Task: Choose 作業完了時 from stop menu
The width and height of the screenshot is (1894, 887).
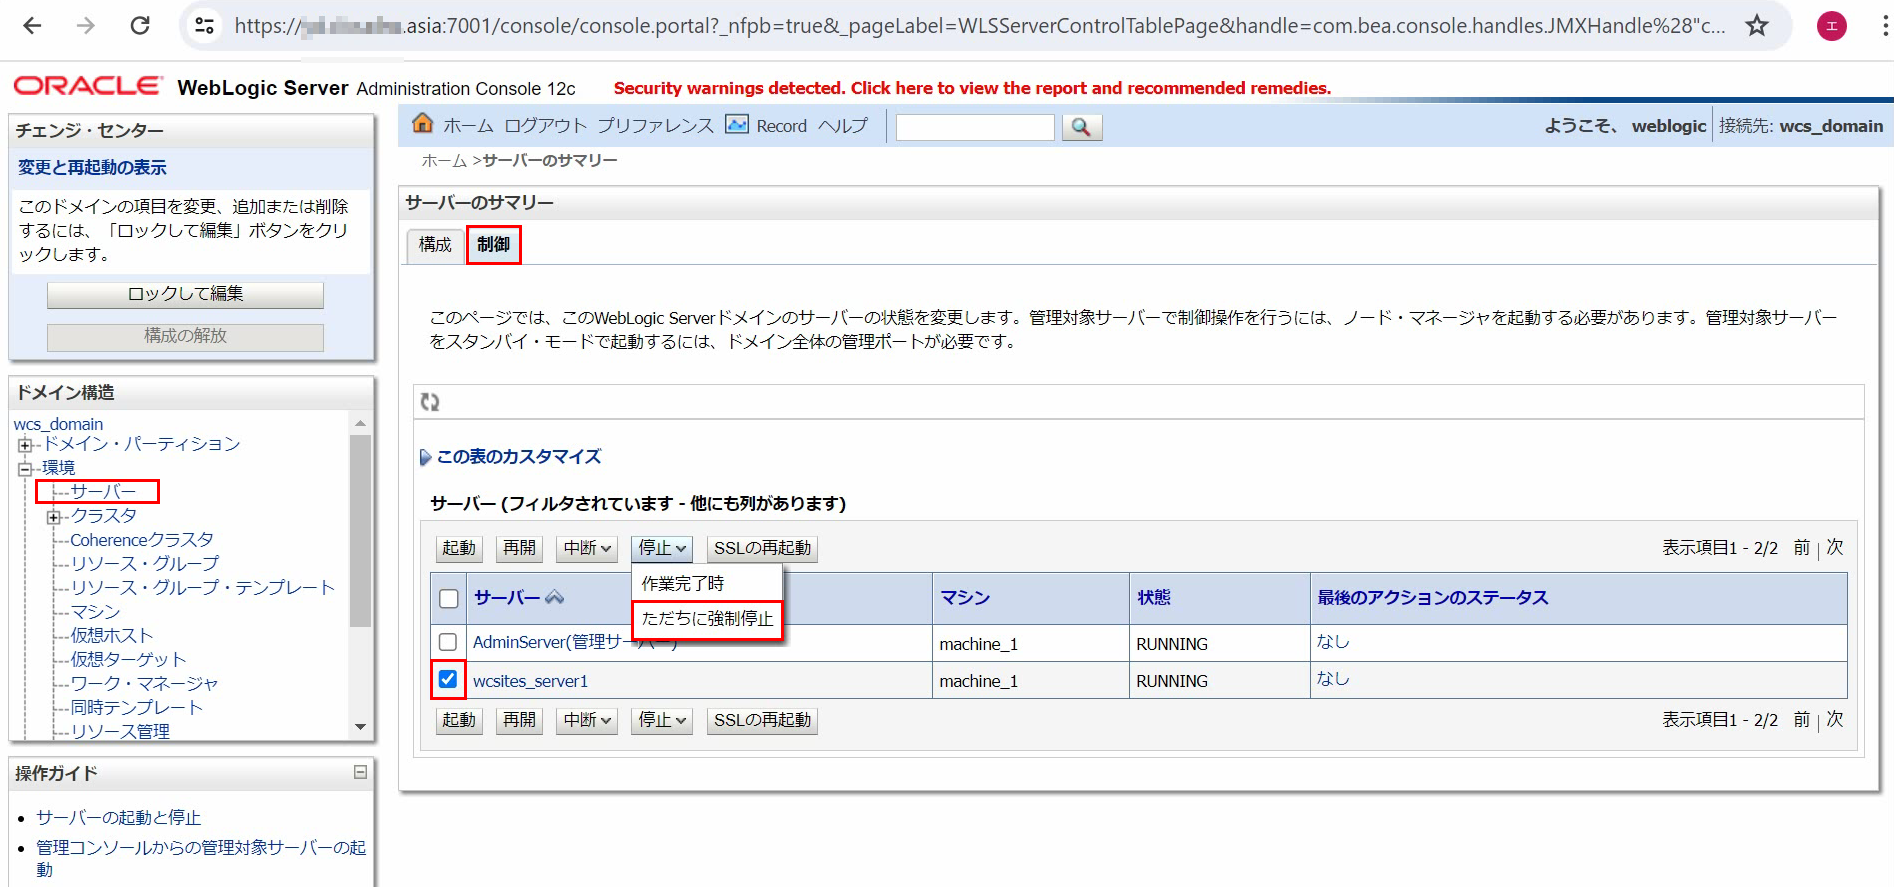Action: pyautogui.click(x=683, y=583)
